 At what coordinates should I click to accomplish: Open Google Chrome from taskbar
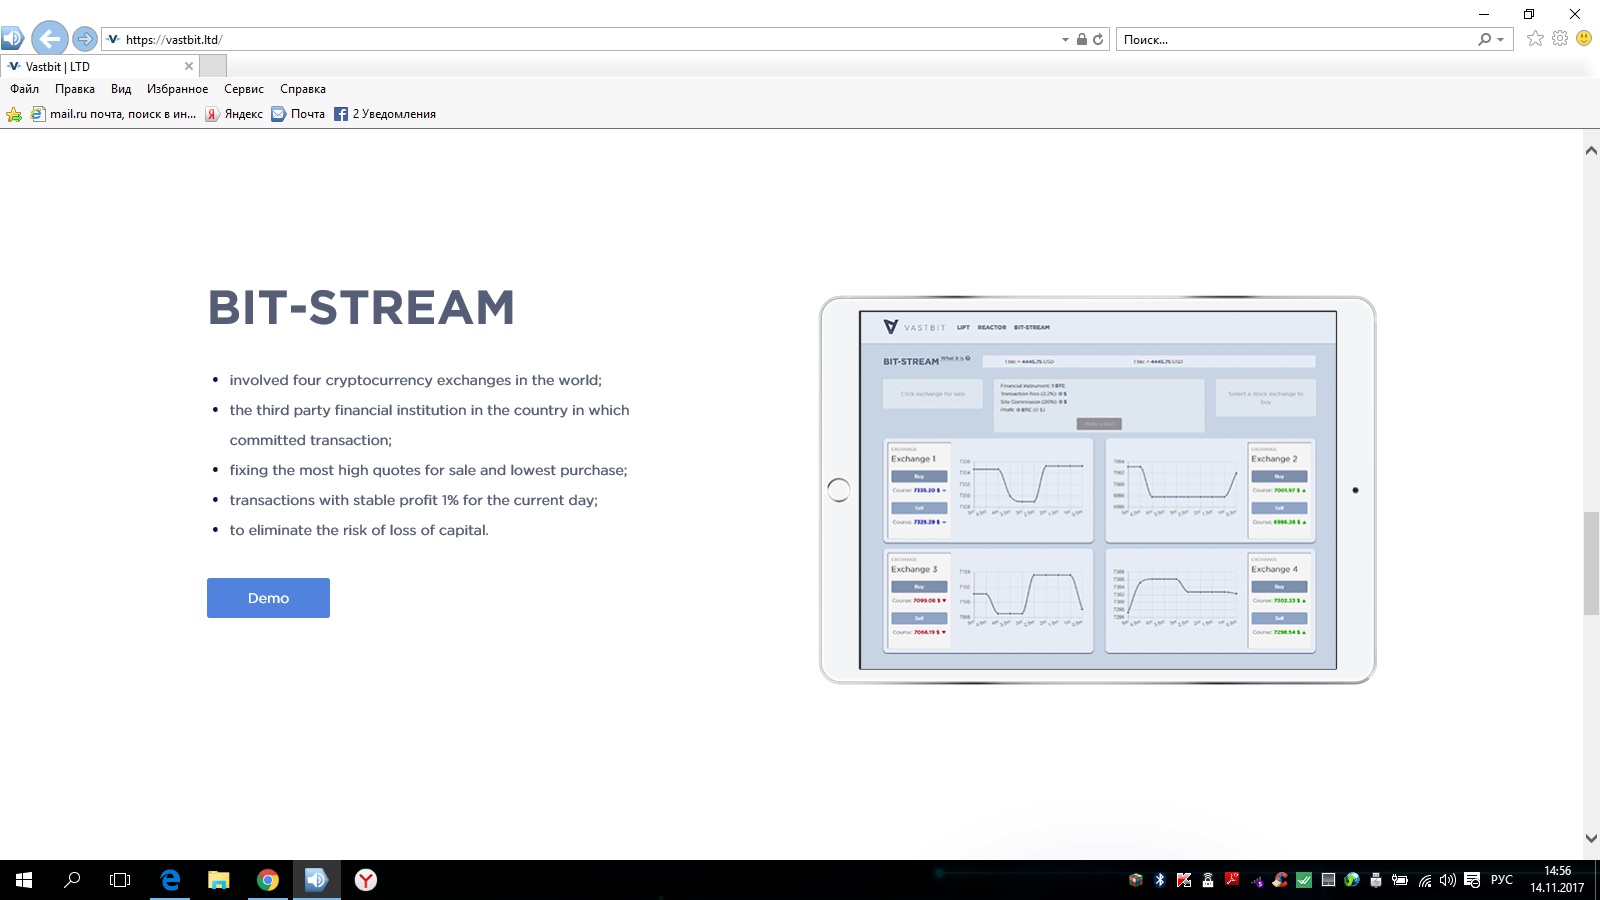(x=267, y=880)
